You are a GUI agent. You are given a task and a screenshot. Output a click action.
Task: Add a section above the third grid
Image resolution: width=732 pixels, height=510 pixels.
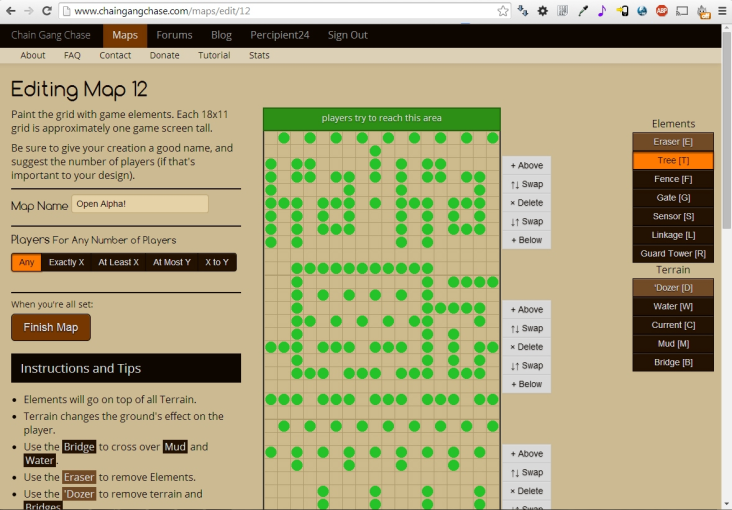tap(527, 454)
